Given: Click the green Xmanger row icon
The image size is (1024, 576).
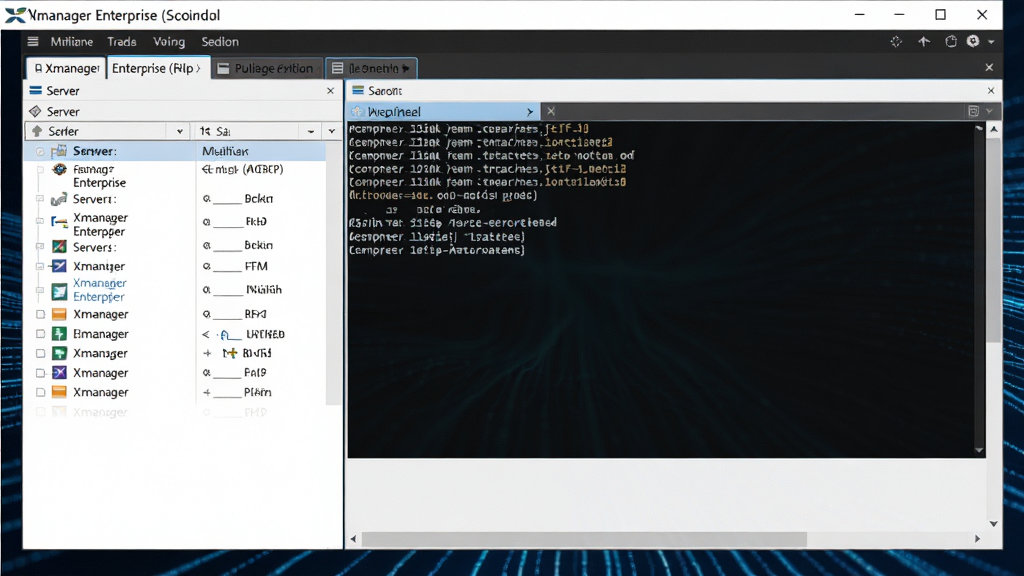Looking at the screenshot, I should pyautogui.click(x=59, y=353).
